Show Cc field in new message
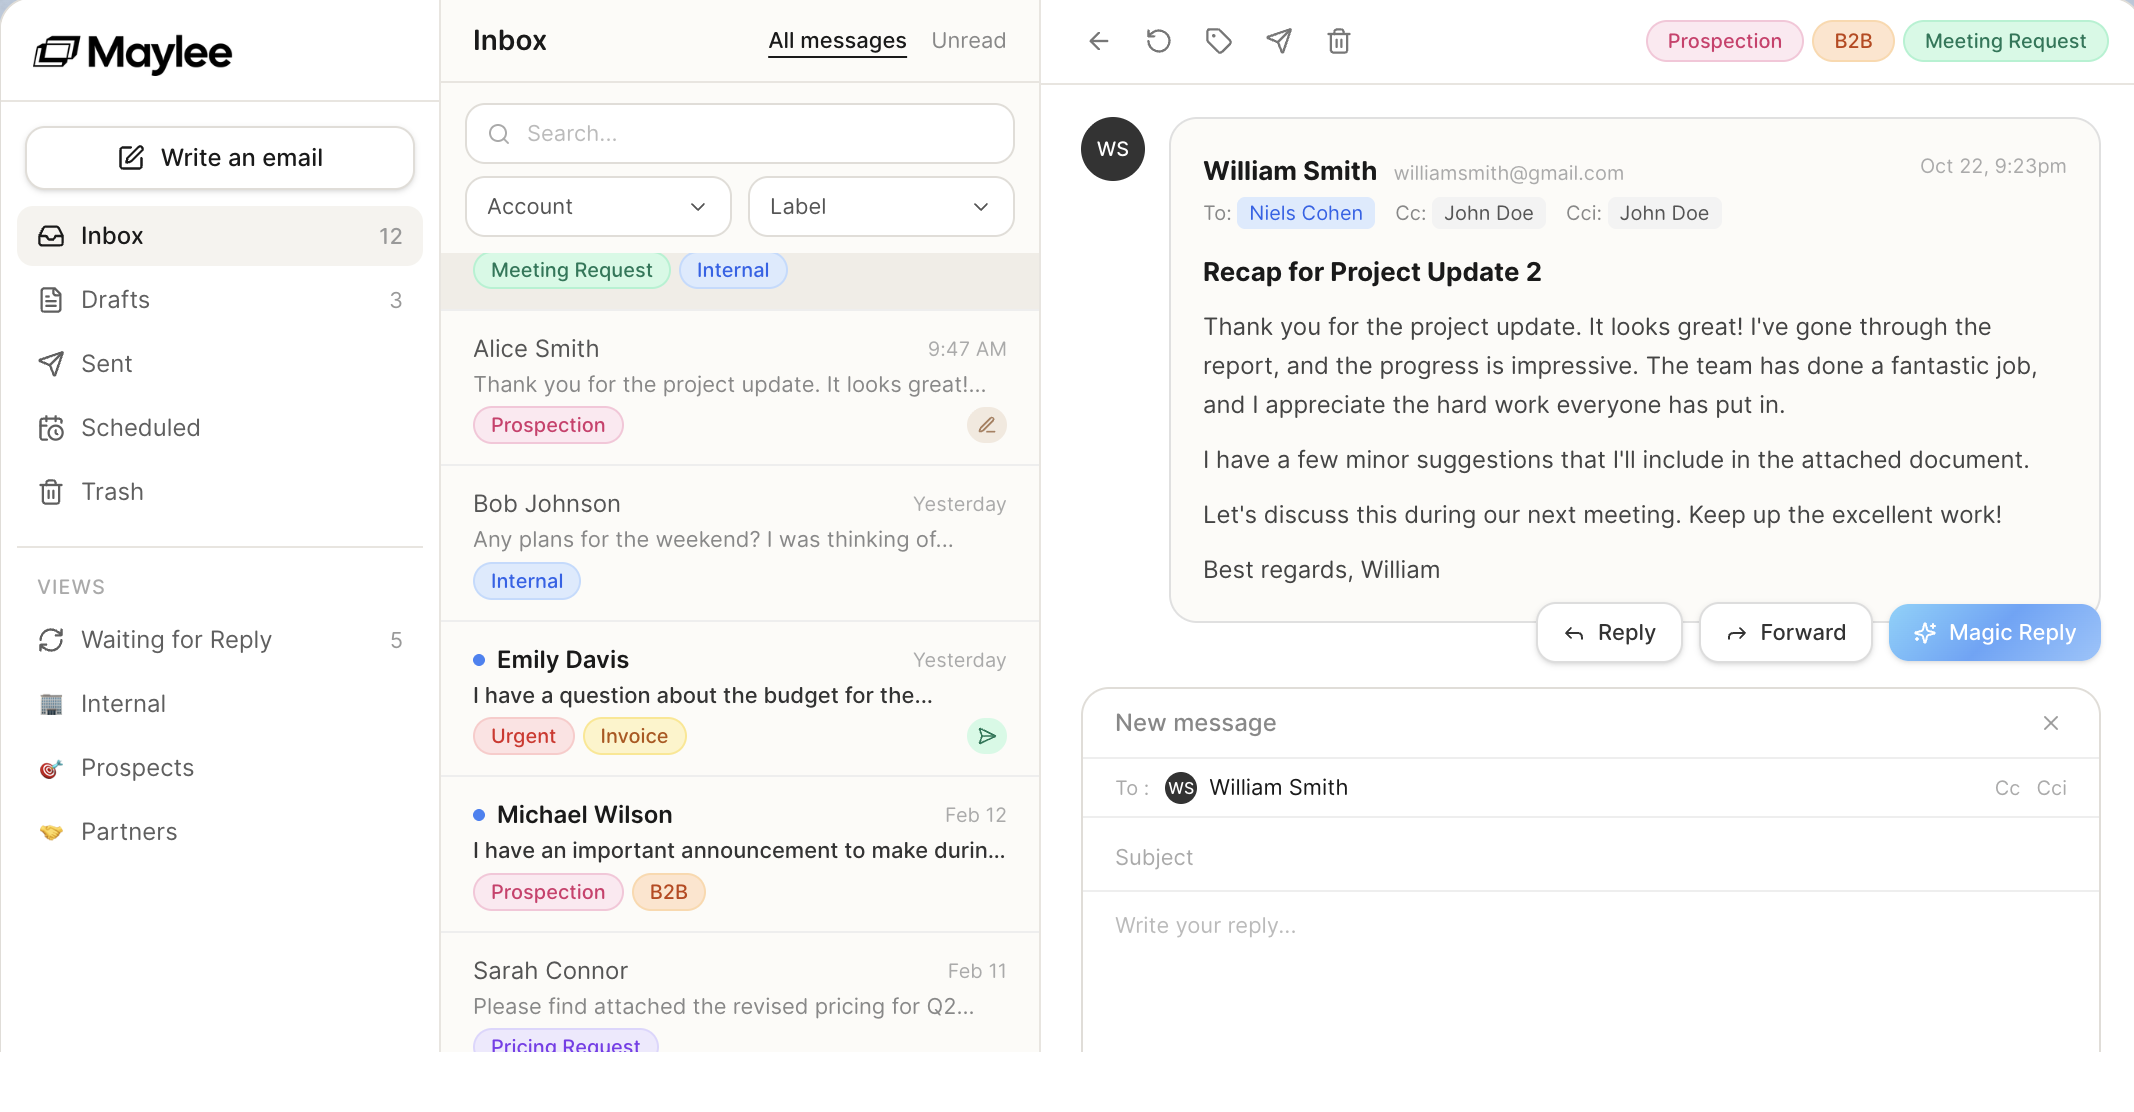Screen dimensions: 2134x1112 [2006, 788]
